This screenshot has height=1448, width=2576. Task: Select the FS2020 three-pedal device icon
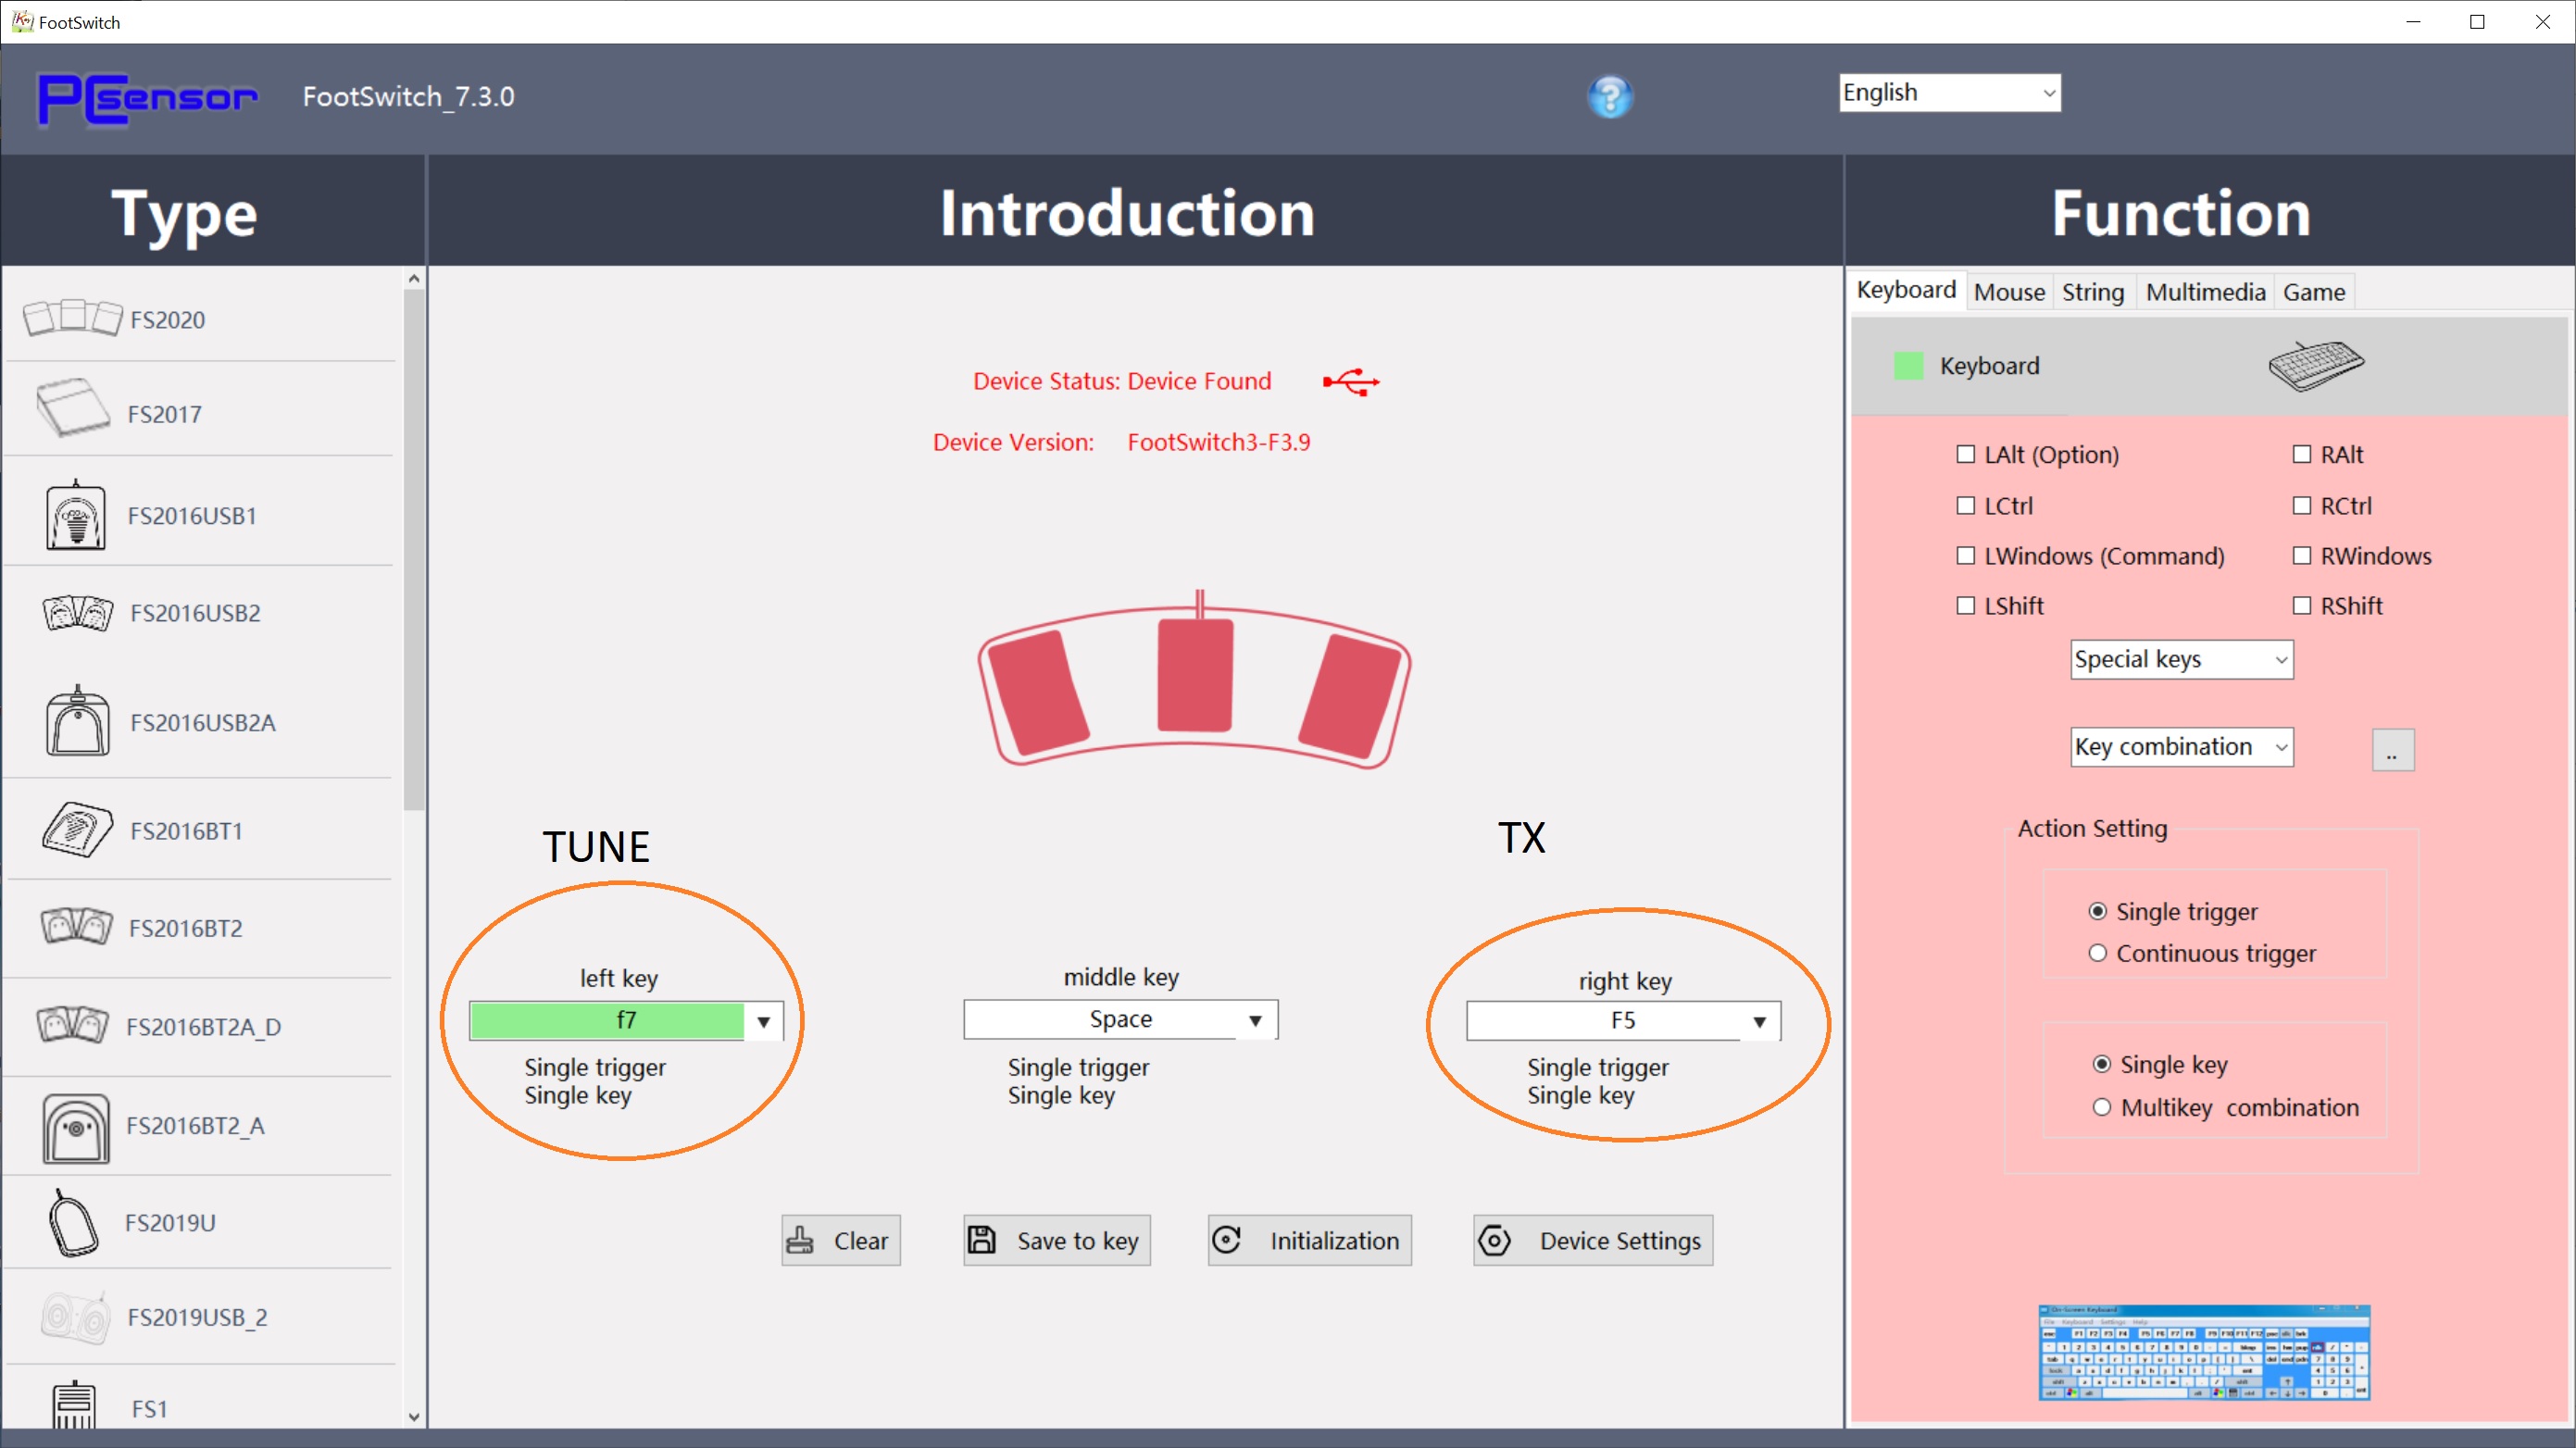coord(72,318)
